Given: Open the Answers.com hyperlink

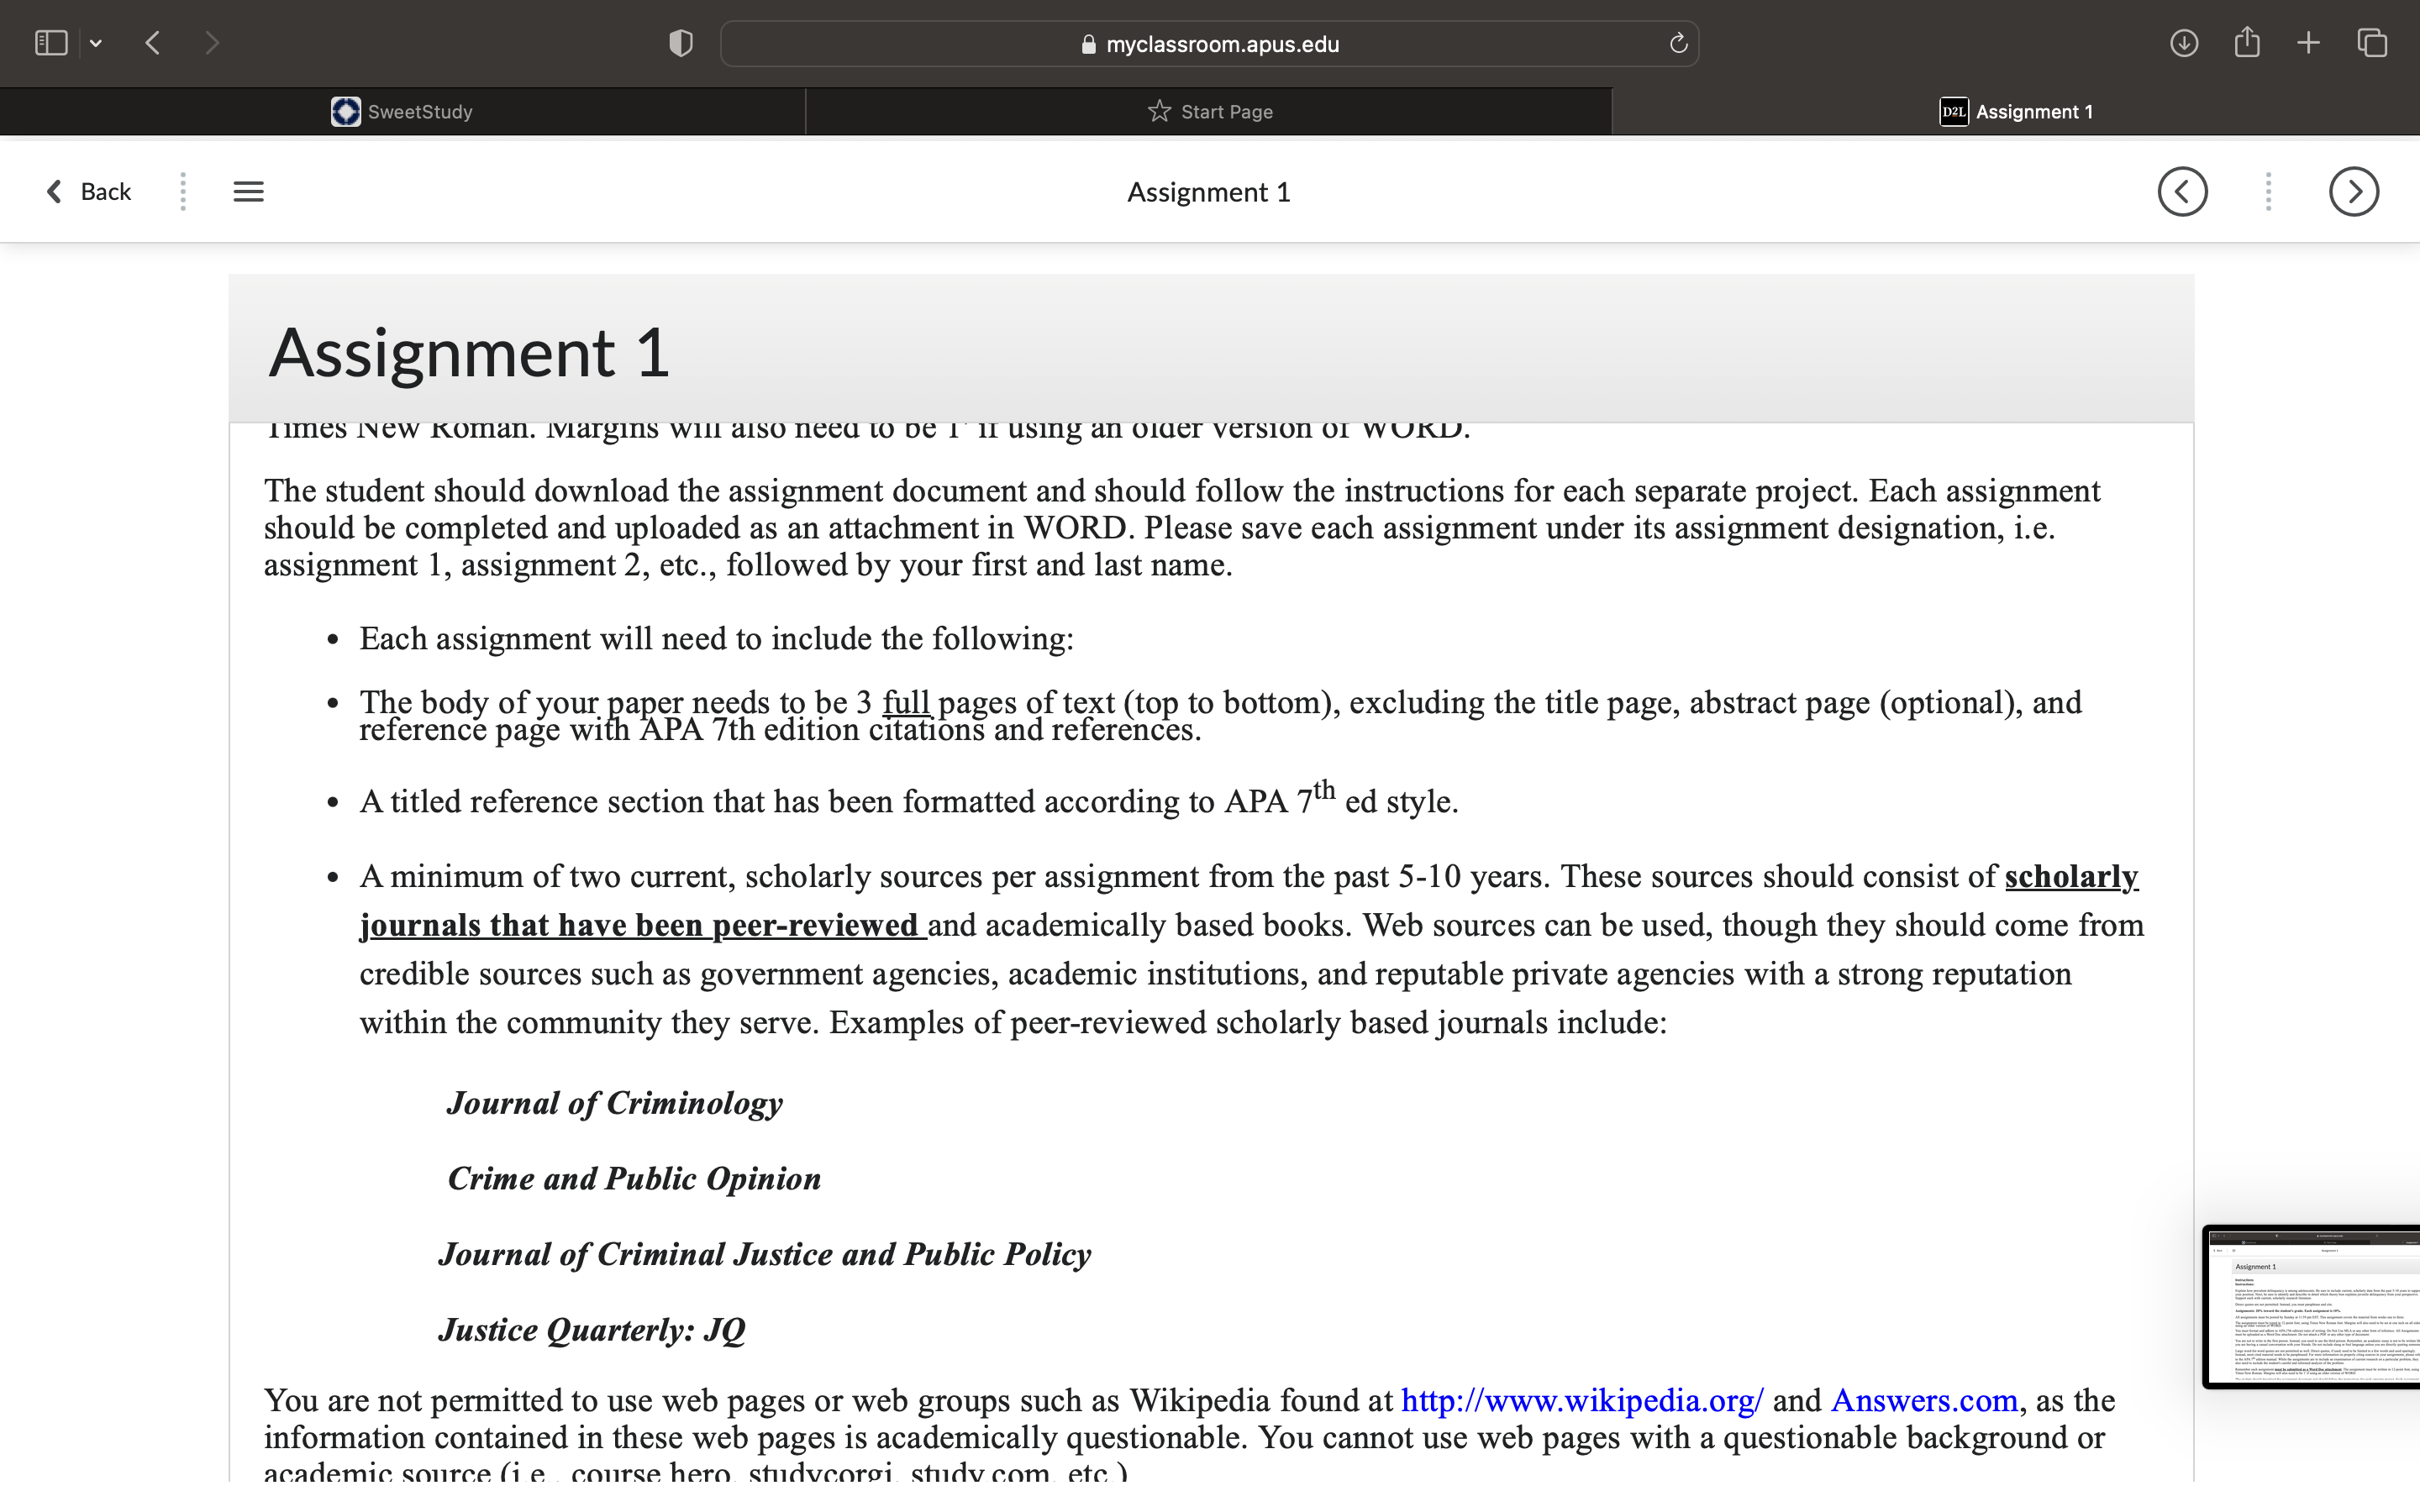Looking at the screenshot, I should (x=1924, y=1400).
